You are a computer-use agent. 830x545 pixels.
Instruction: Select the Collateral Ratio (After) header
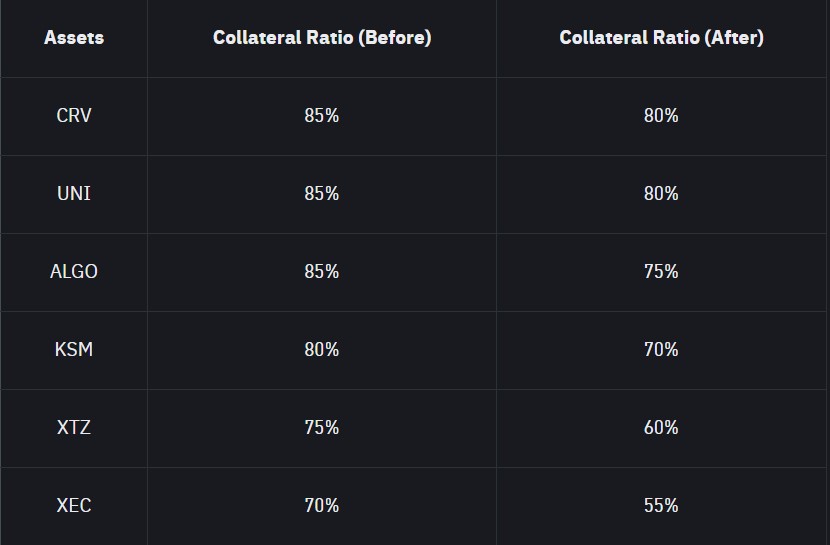[x=661, y=38]
